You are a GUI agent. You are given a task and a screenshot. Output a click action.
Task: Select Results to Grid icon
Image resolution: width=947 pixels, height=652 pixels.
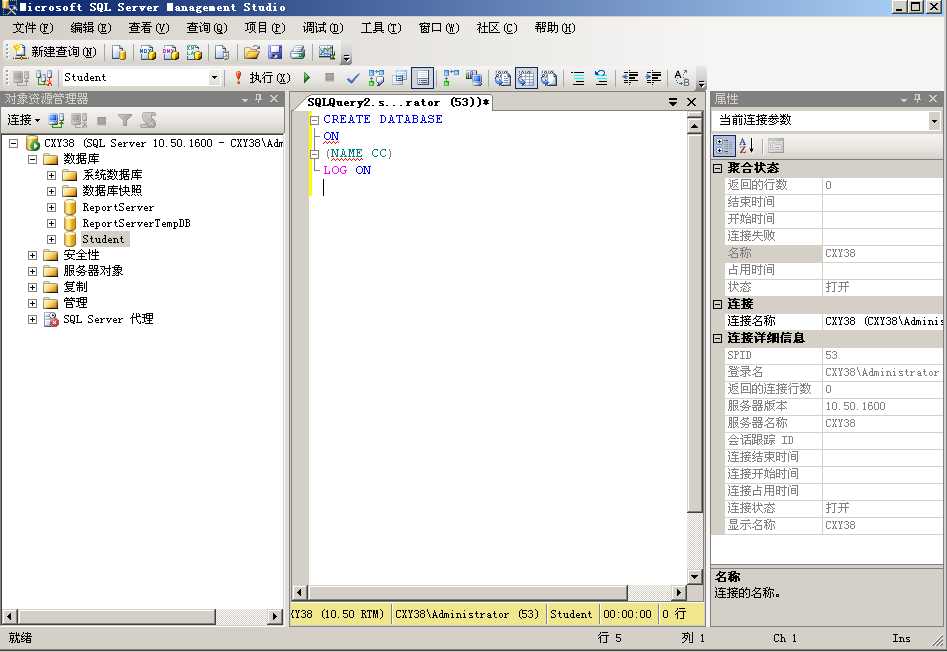point(525,77)
